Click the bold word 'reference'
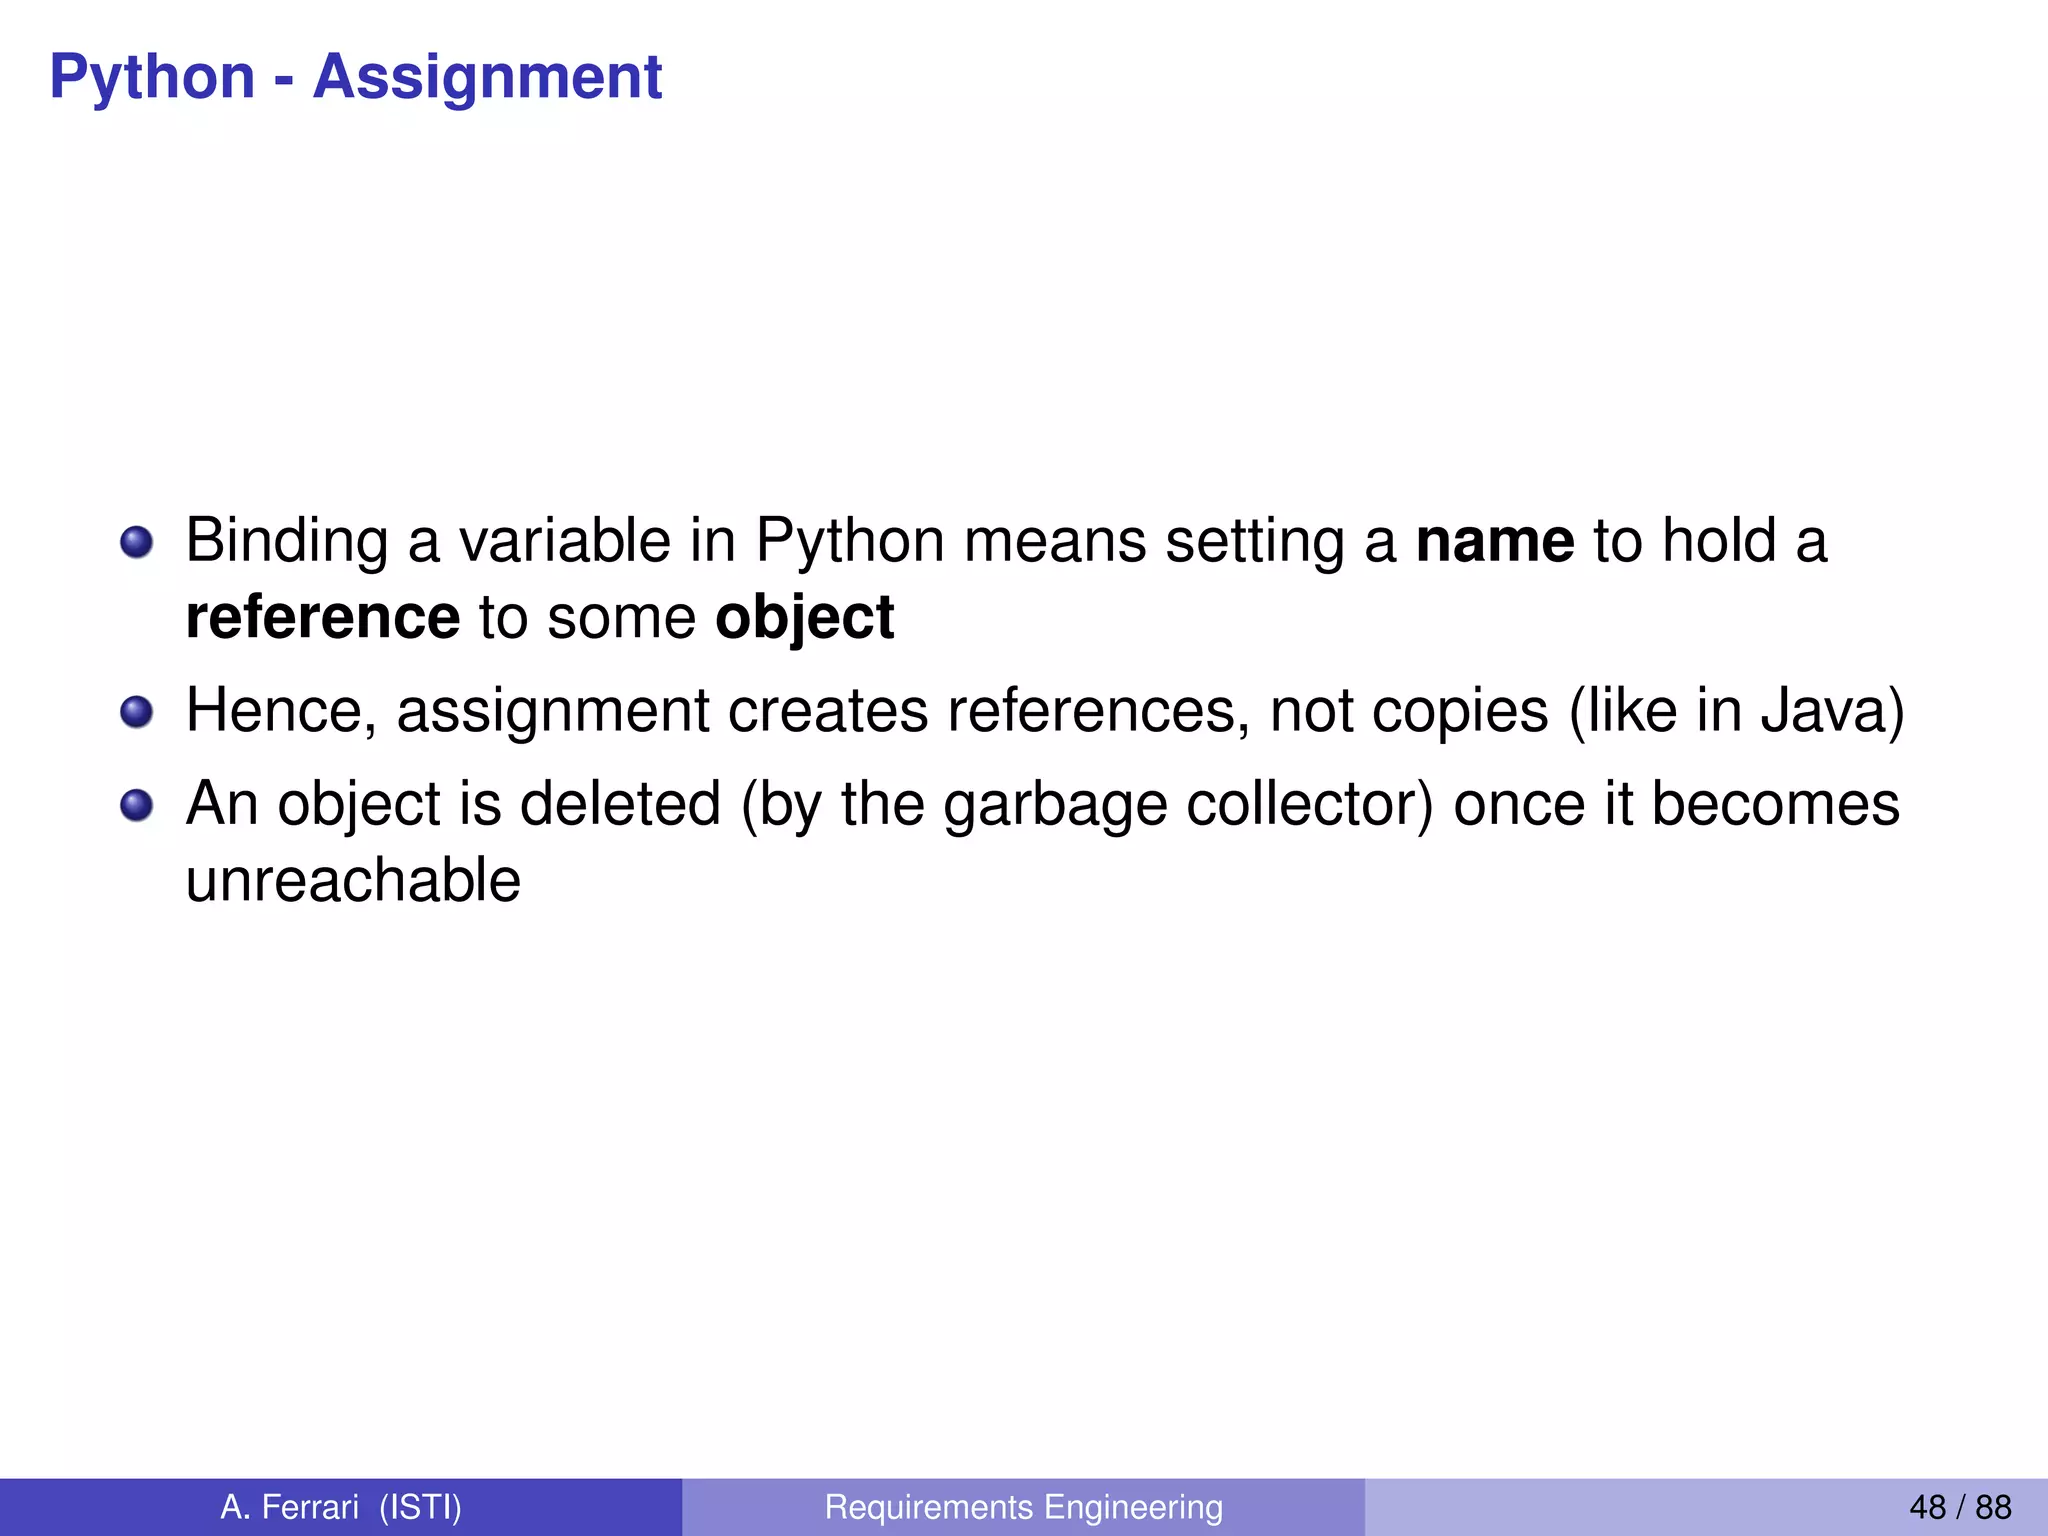This screenshot has width=2048, height=1536. tap(323, 617)
